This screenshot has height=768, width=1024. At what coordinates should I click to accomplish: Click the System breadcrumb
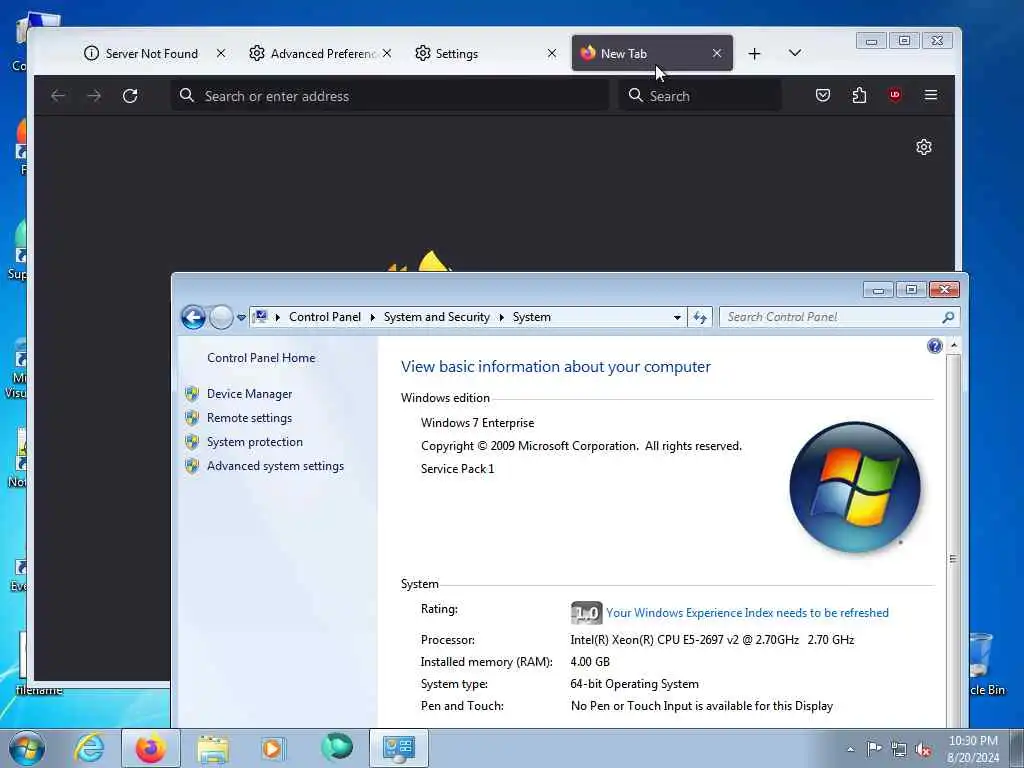tap(532, 317)
